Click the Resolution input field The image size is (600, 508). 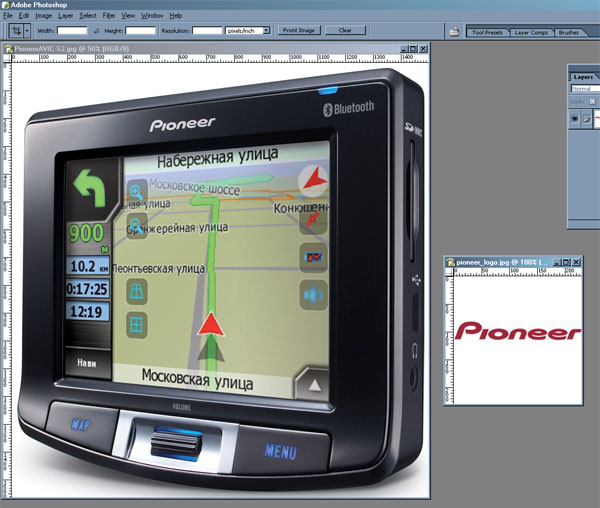tap(207, 31)
